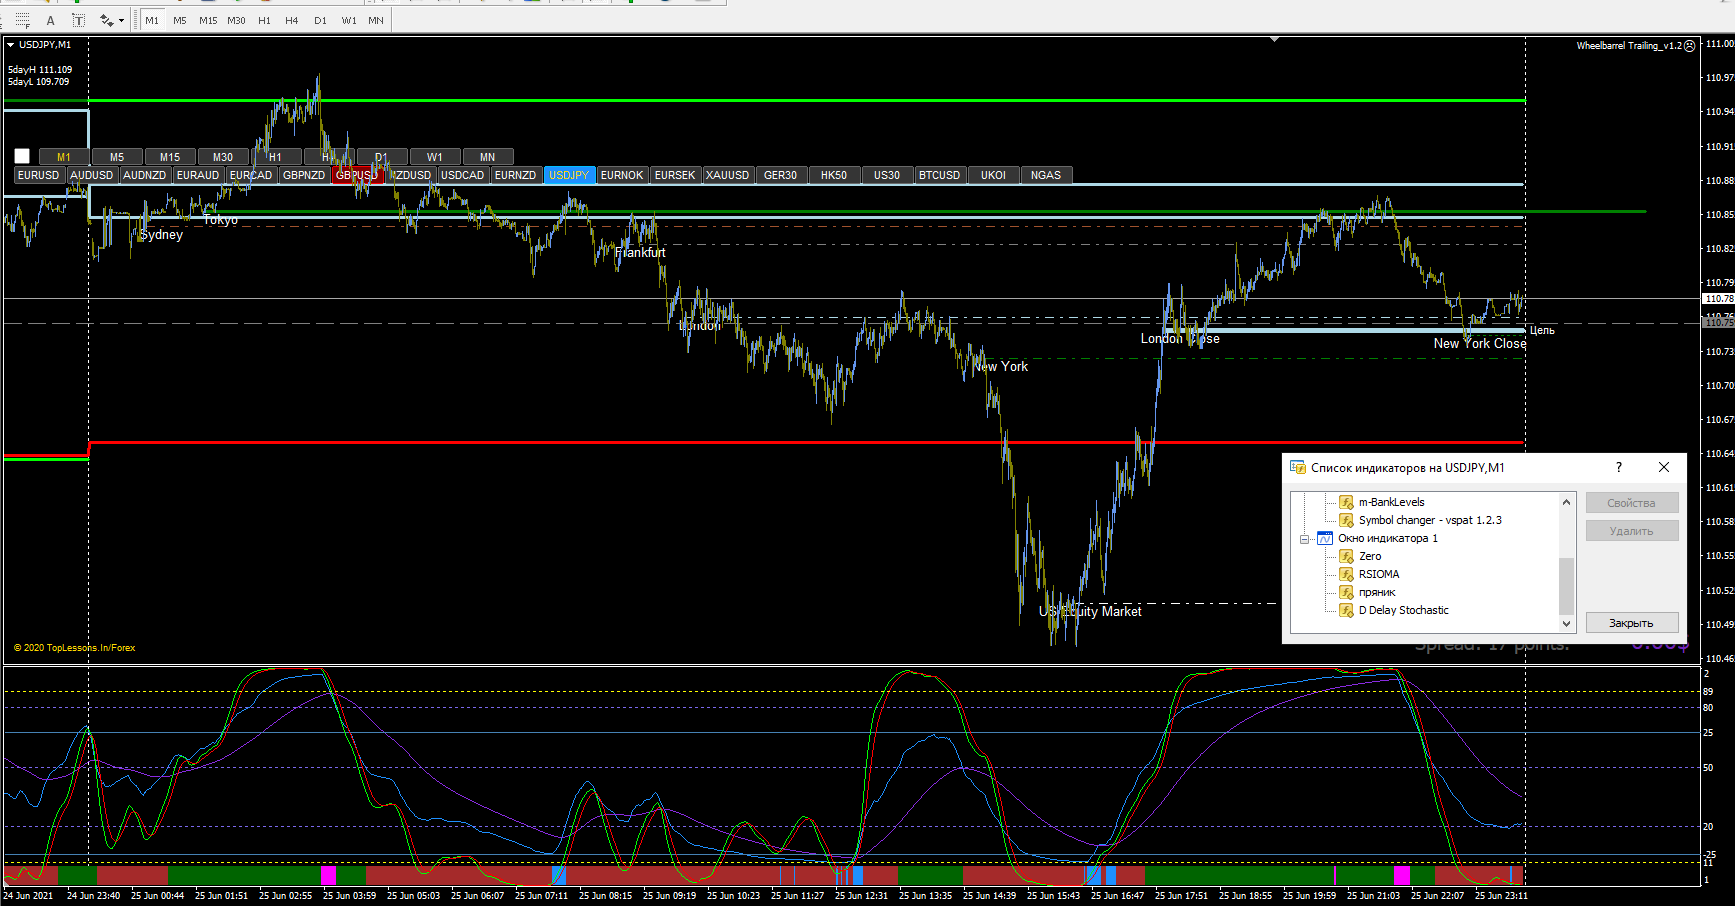Click the help question mark in dialog

pos(1619,467)
